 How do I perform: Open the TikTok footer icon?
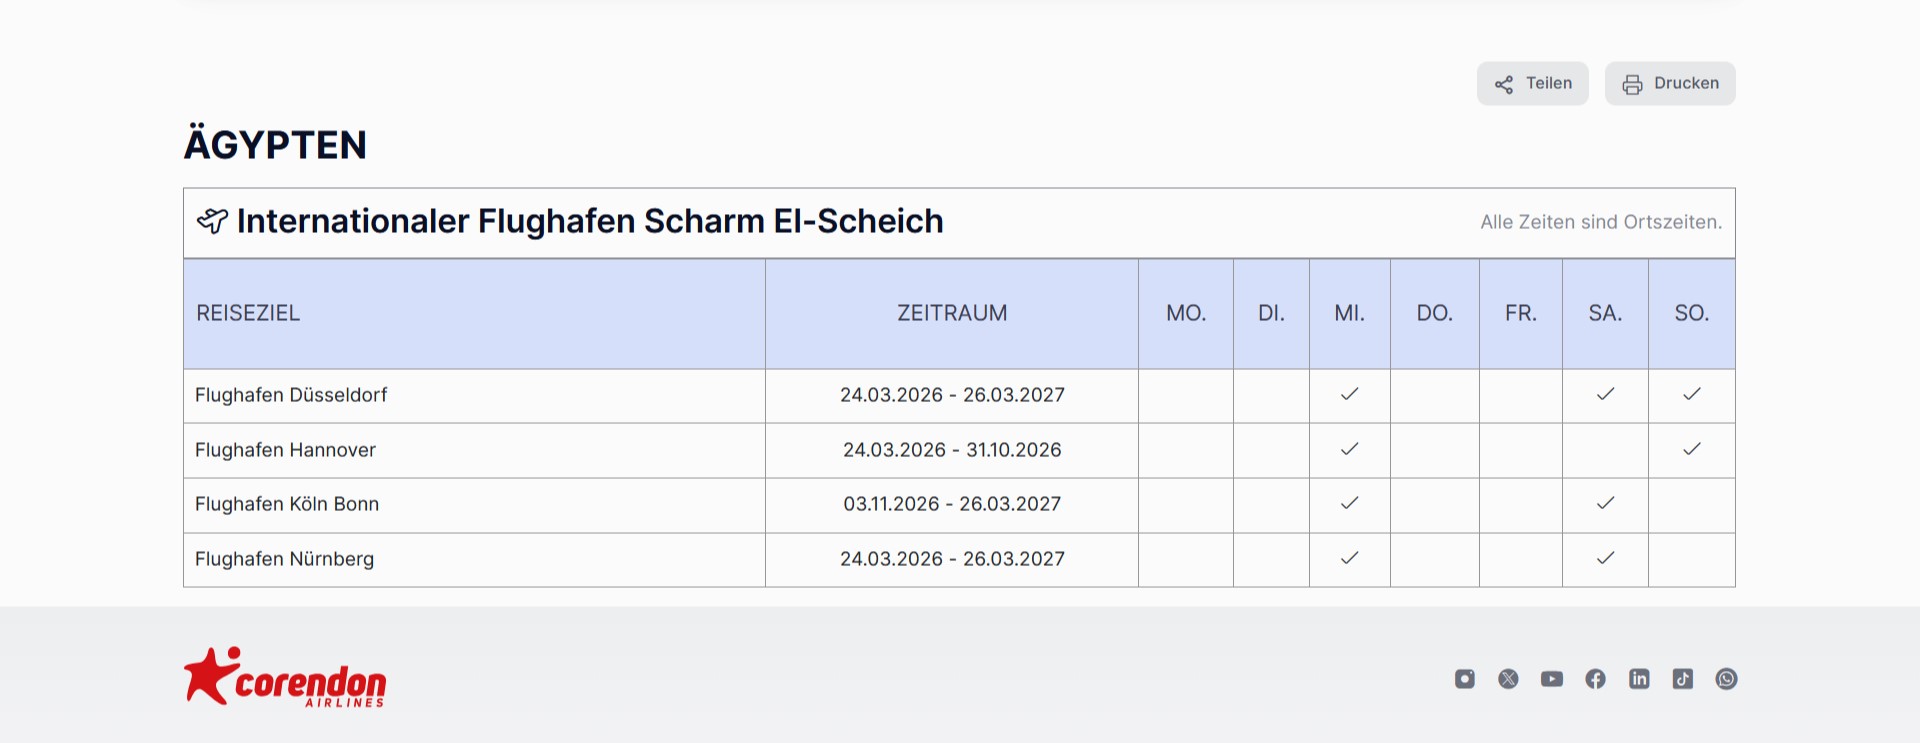tap(1683, 679)
